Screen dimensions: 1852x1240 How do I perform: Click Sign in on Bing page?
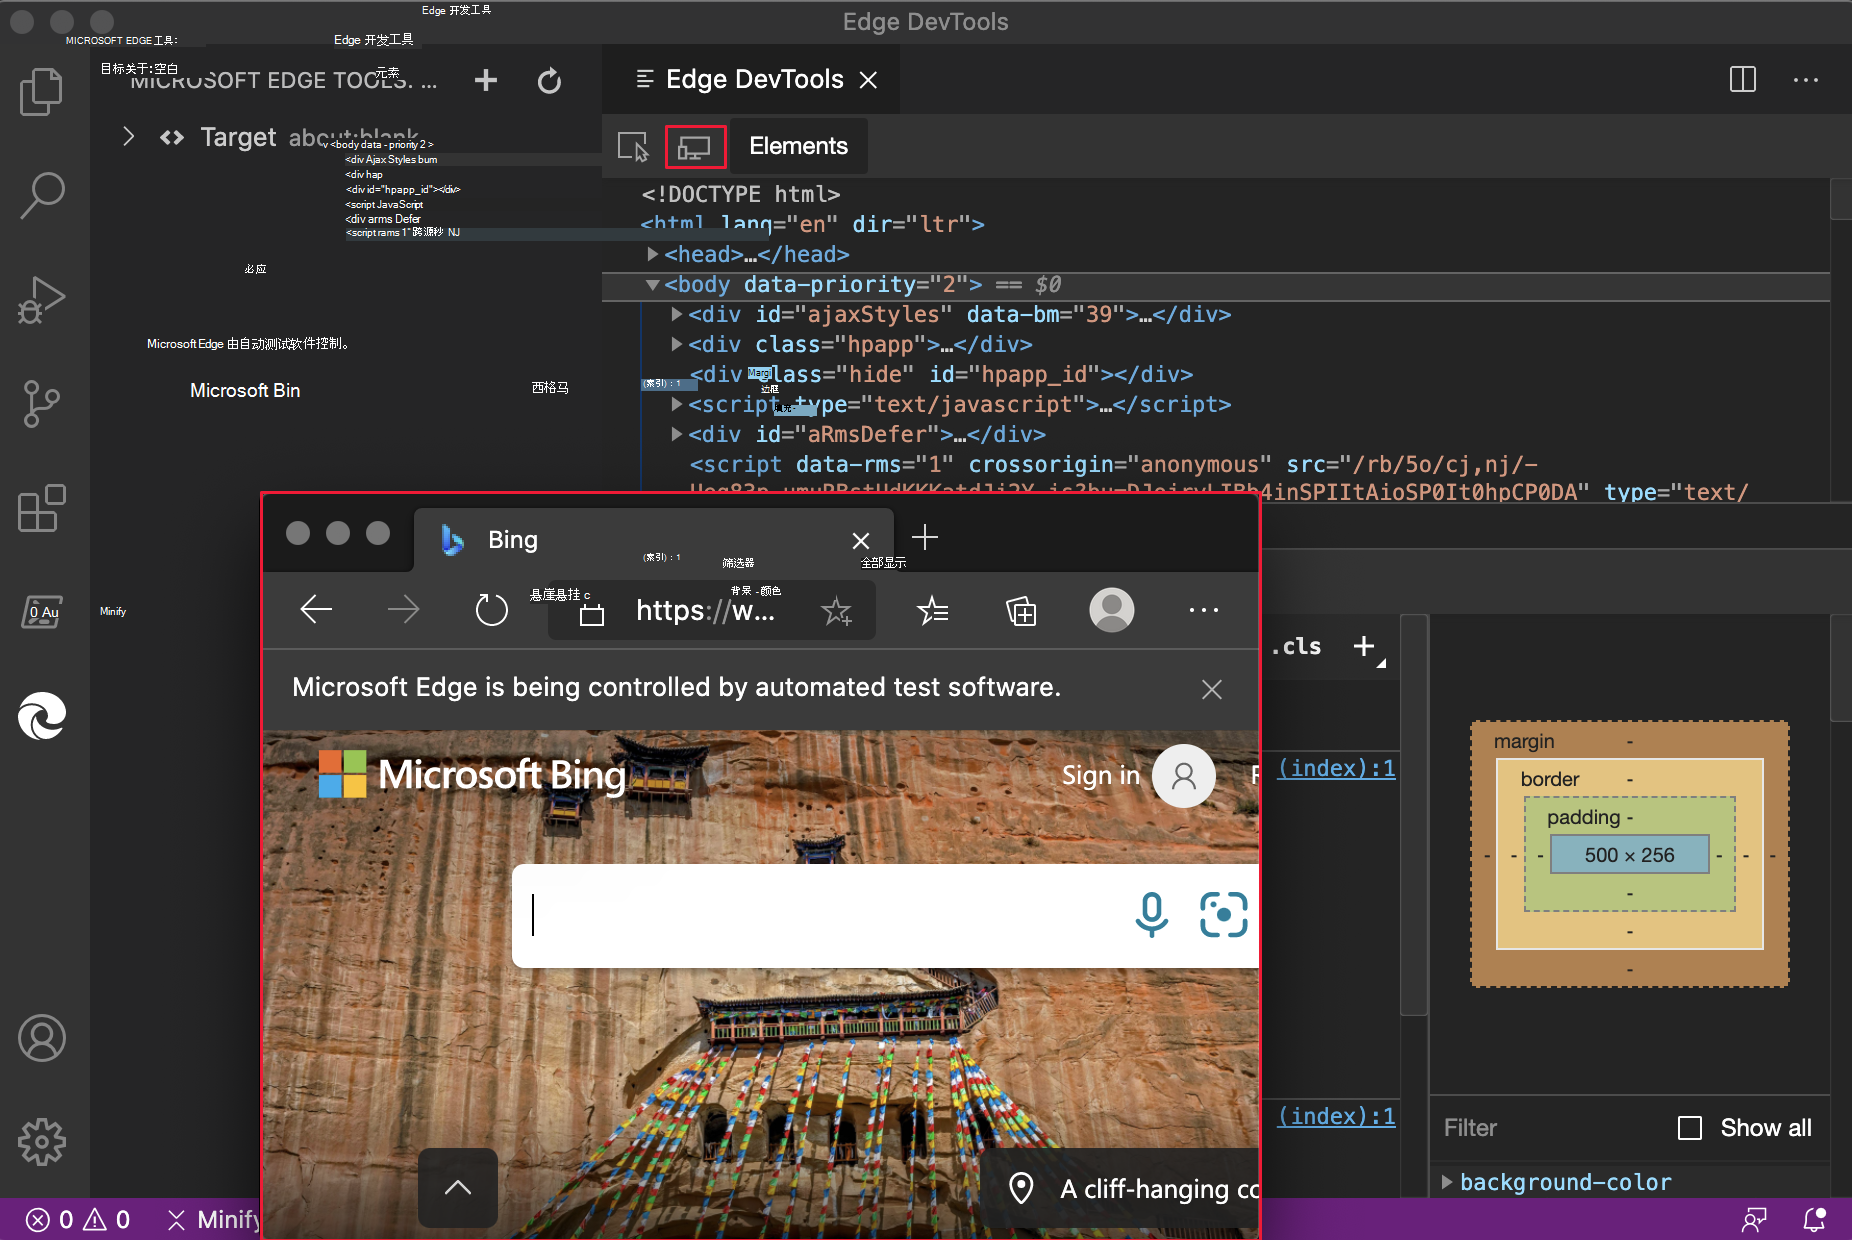tap(1100, 776)
